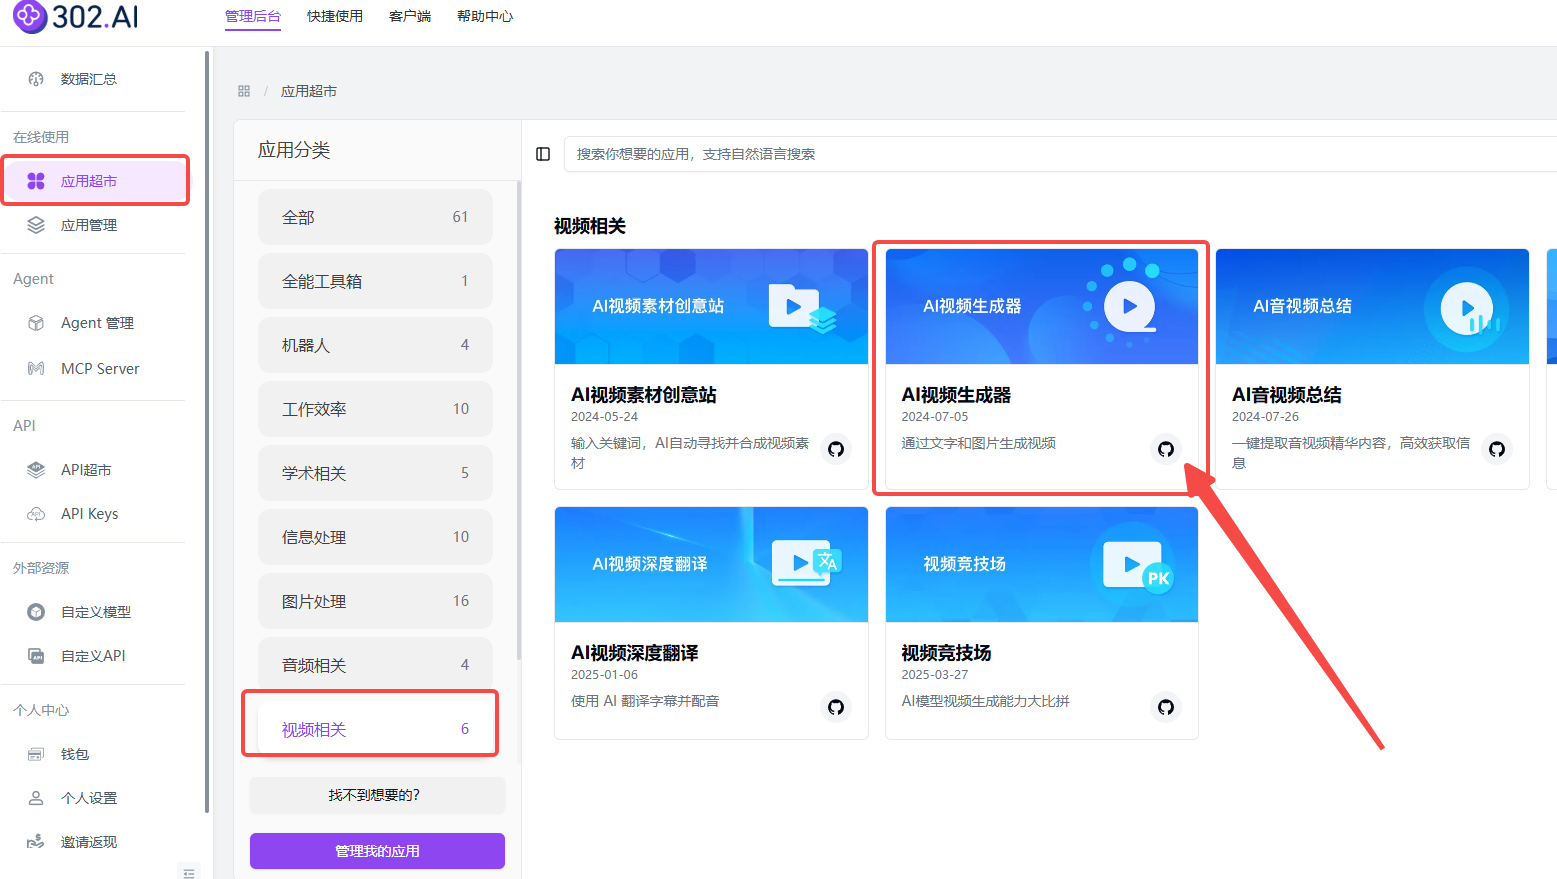Select the 全能工具箱 category

375,281
